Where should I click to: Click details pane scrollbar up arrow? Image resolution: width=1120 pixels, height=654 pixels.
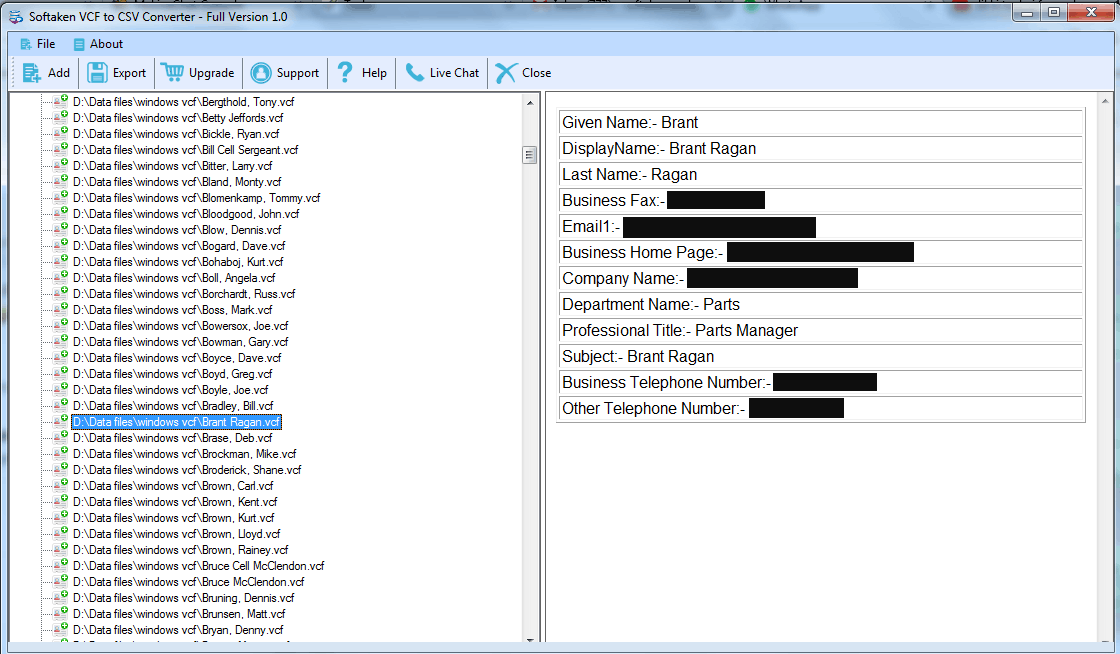click(x=1104, y=102)
